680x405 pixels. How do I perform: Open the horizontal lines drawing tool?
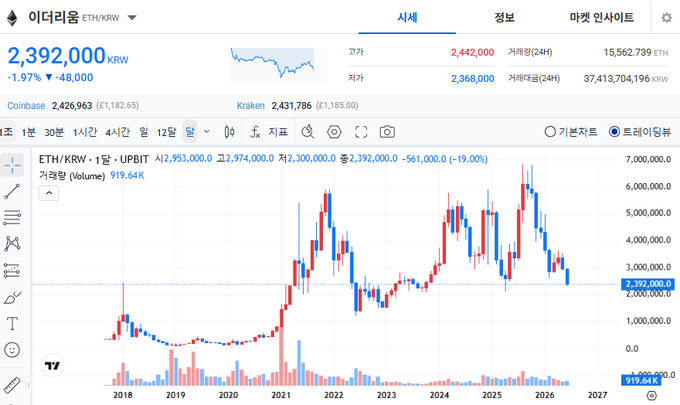[x=12, y=217]
